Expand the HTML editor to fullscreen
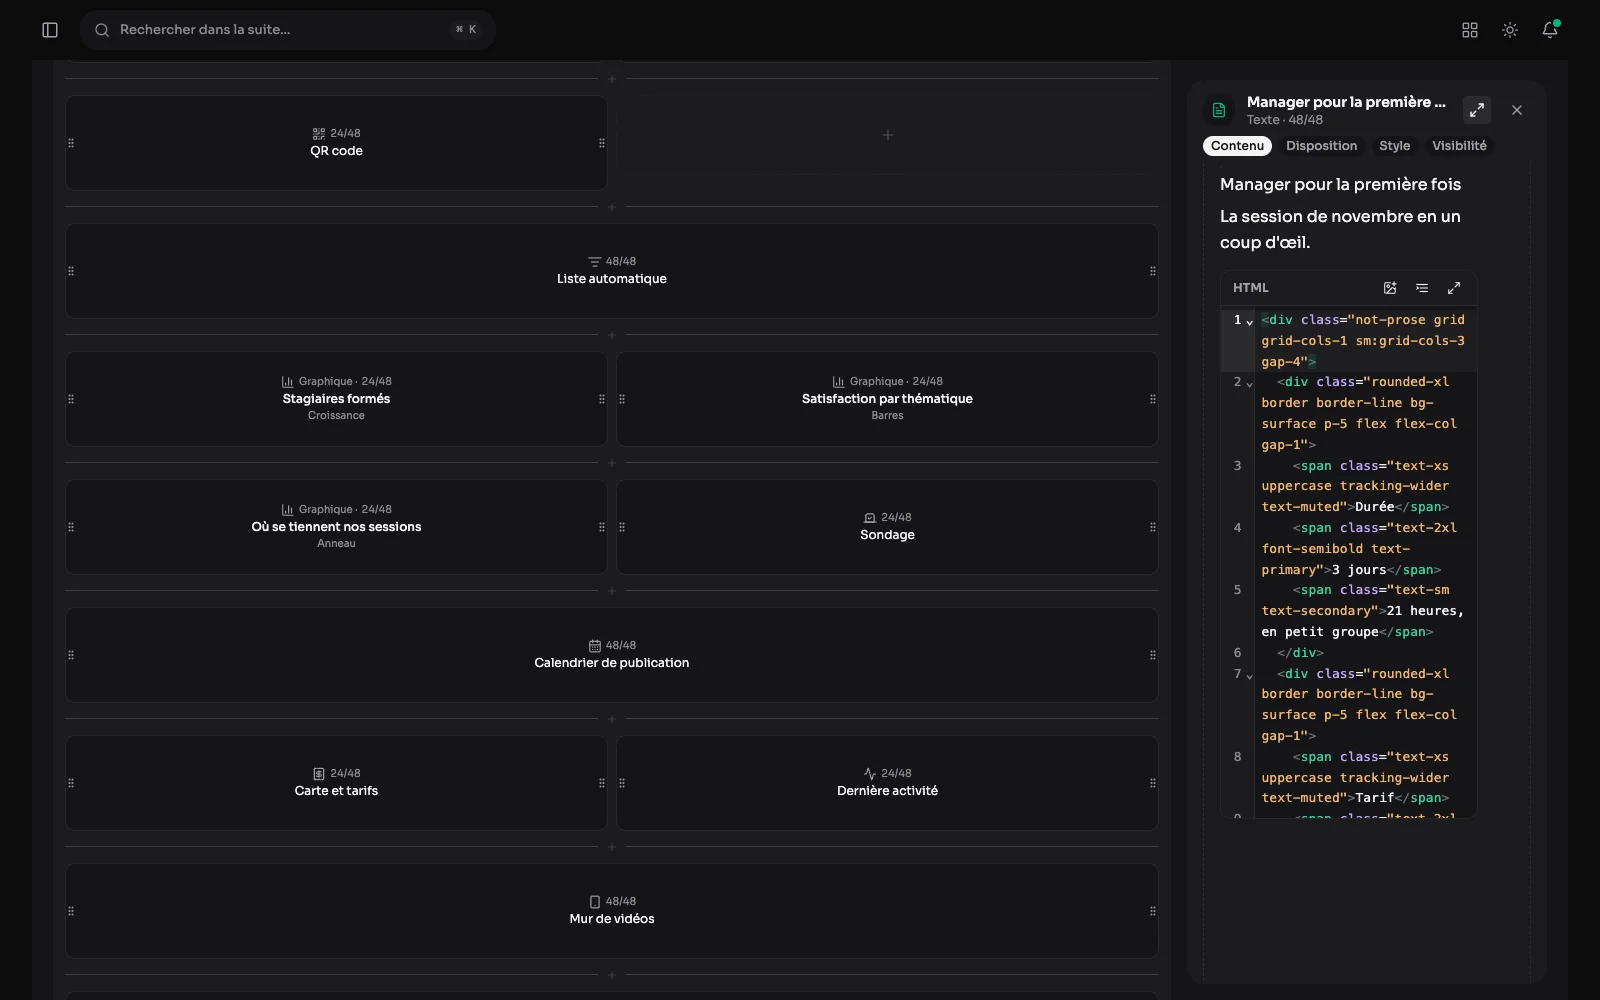 tap(1454, 288)
